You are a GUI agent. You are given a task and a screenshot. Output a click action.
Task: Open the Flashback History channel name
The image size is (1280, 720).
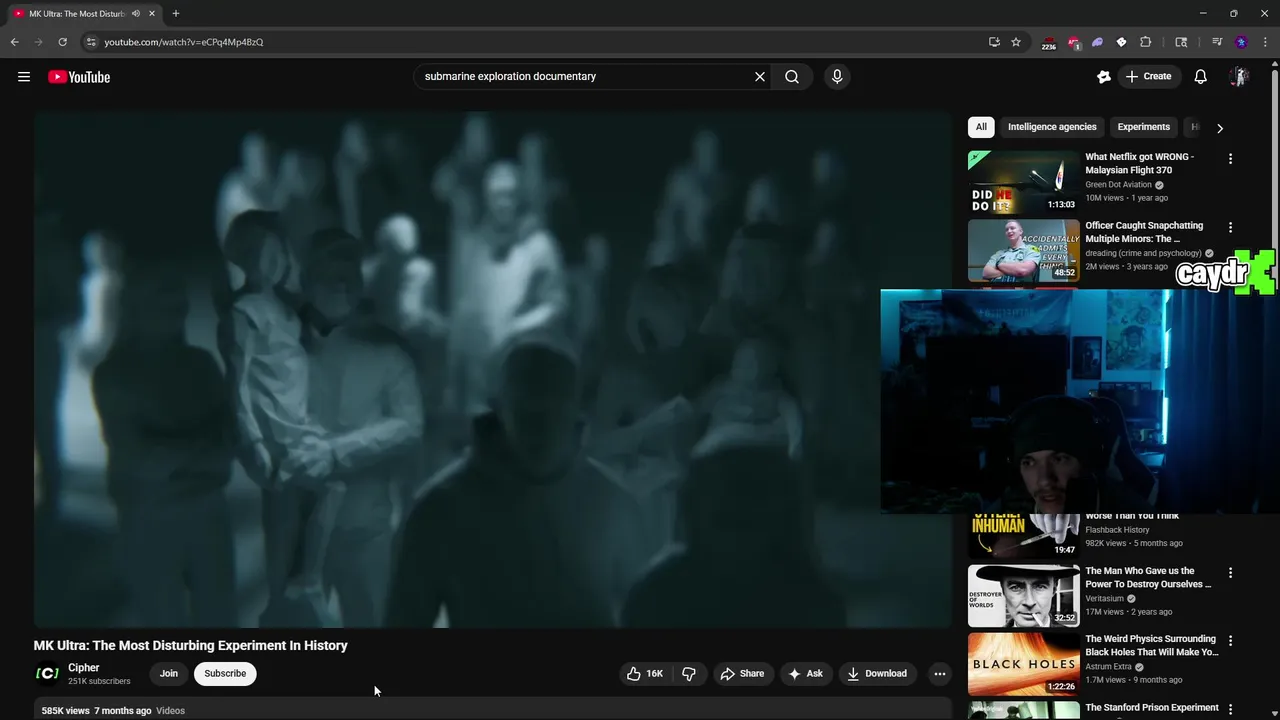click(1117, 530)
